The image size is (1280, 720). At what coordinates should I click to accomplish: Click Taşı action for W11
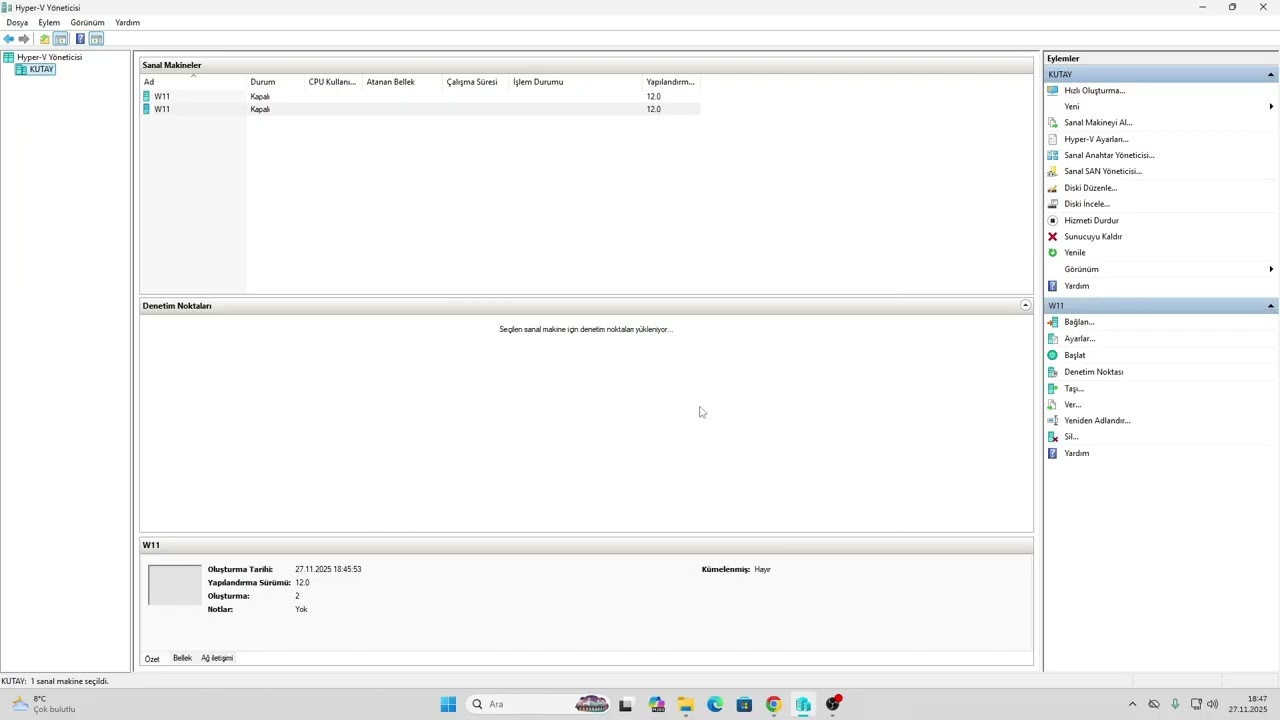tap(1073, 388)
